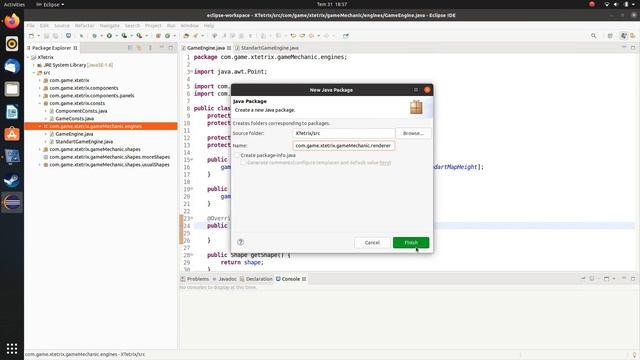Select com.game.xtetrix.components.panels package
The width and height of the screenshot is (640, 360).
pyautogui.click(x=91, y=96)
